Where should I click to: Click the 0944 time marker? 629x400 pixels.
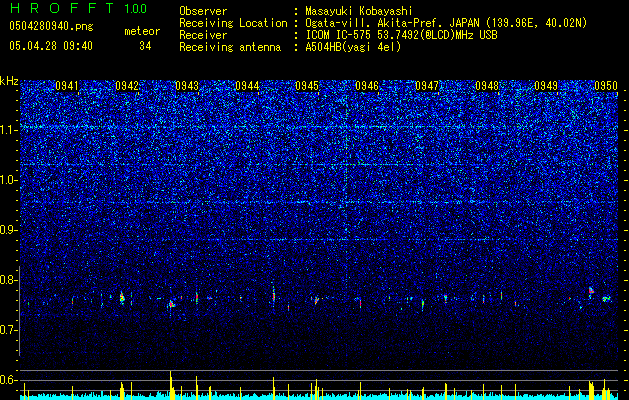pos(247,86)
